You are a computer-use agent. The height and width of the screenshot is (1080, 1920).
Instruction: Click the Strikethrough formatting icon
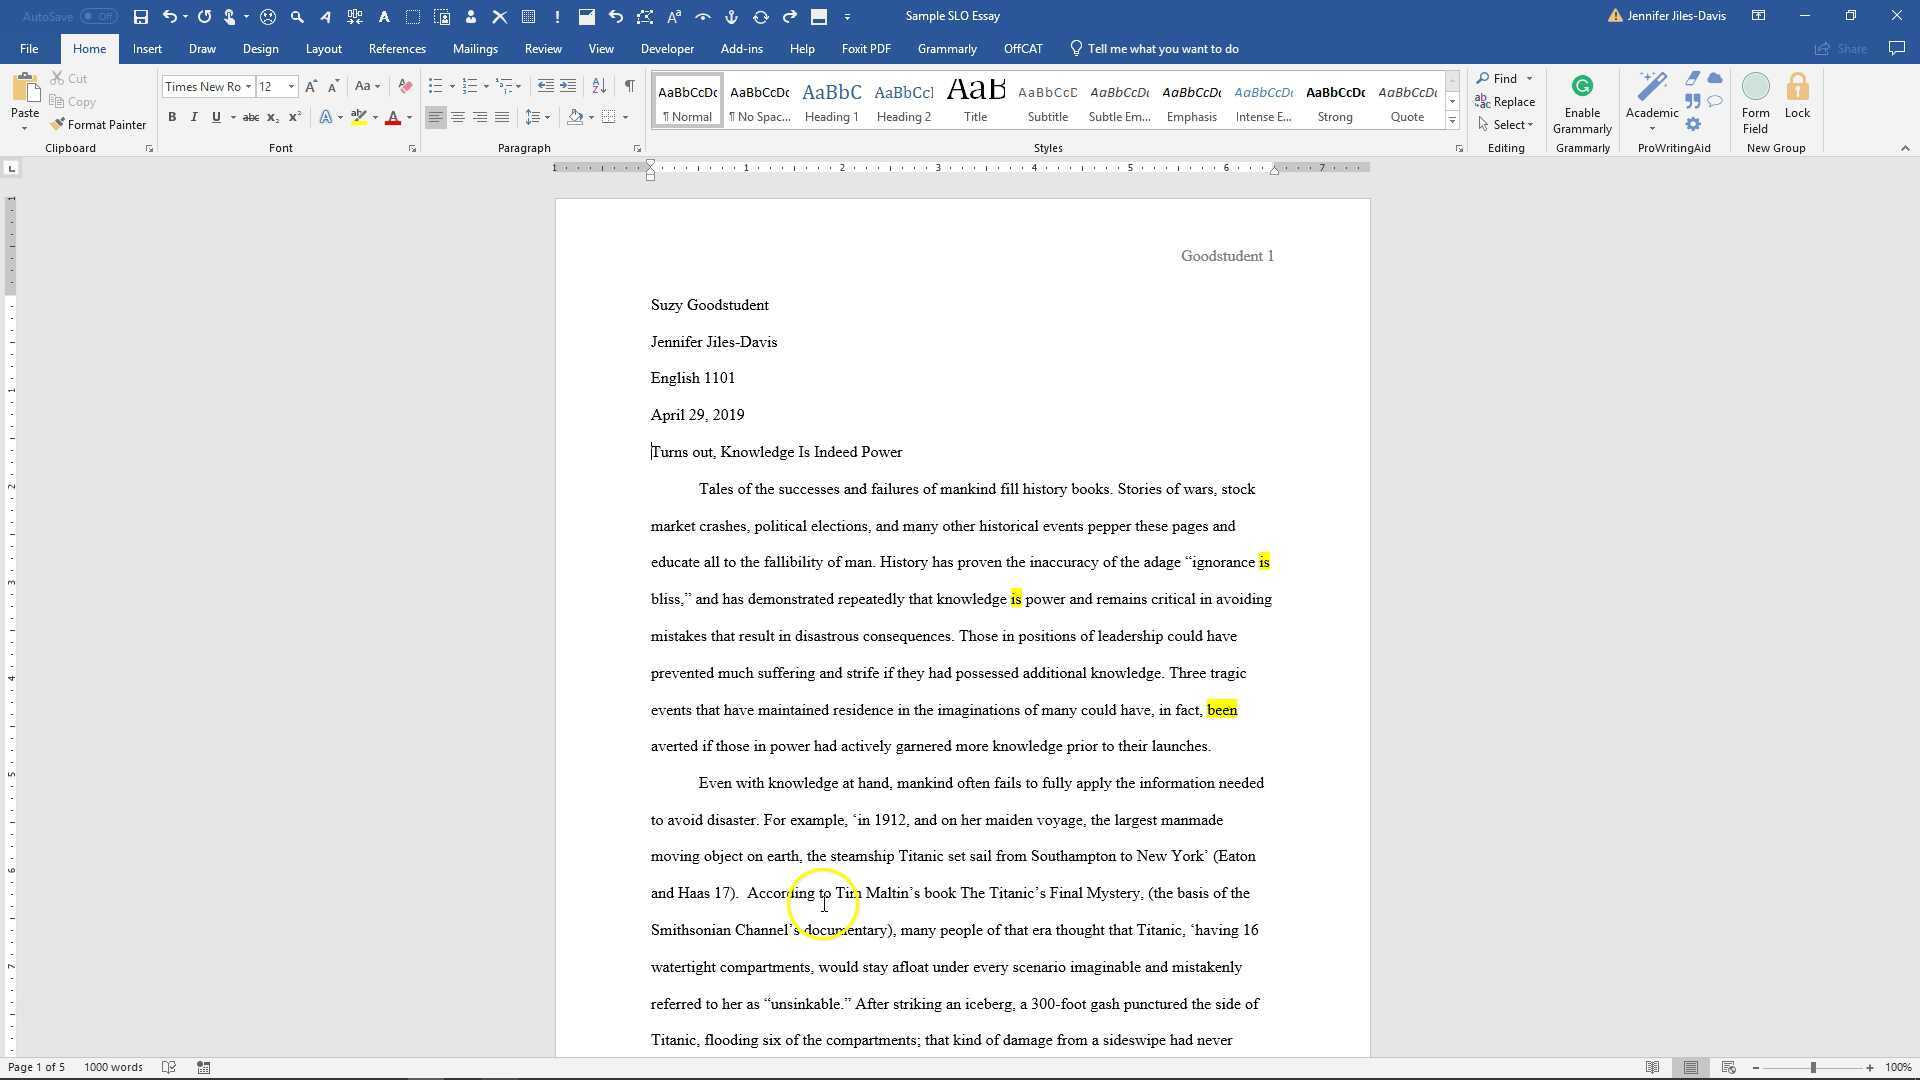pyautogui.click(x=250, y=117)
